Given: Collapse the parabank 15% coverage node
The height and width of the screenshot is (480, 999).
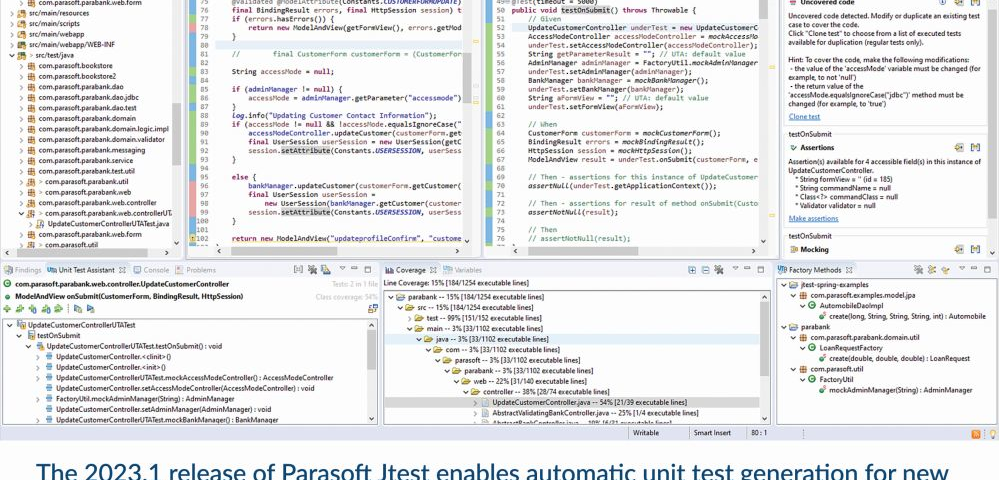Looking at the screenshot, I should tap(390, 297).
